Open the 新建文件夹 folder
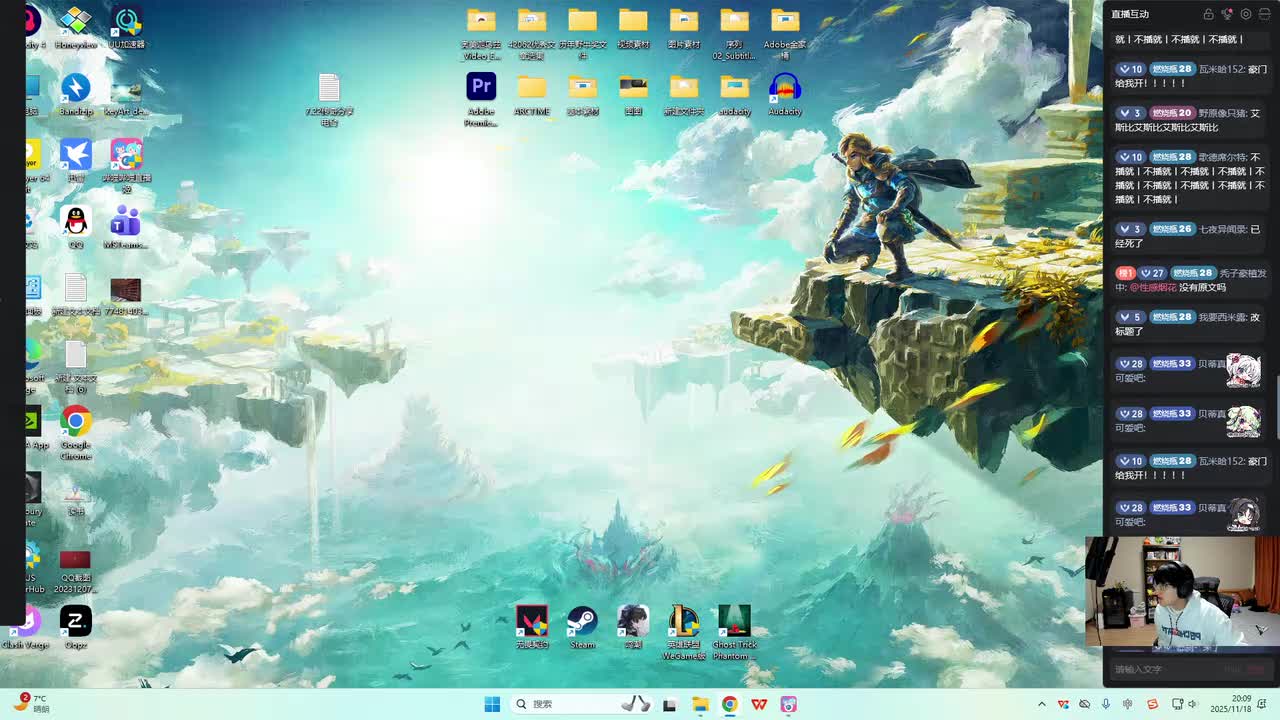 684,95
